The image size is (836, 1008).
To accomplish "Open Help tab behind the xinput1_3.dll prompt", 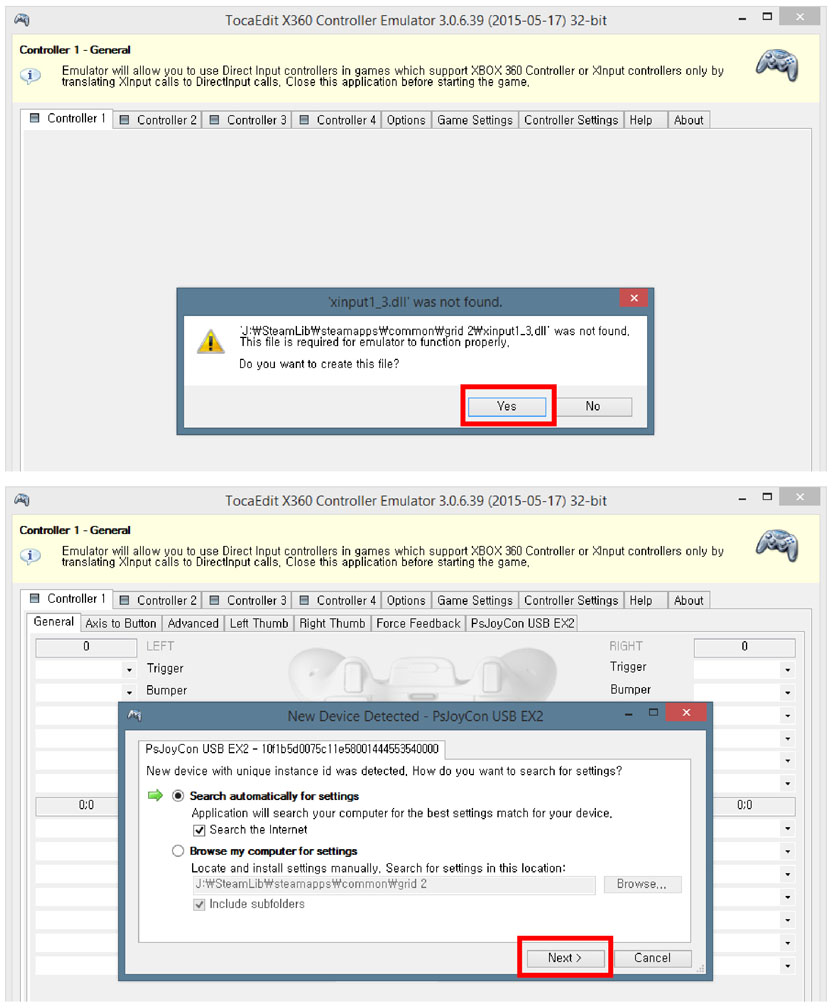I will 646,120.
